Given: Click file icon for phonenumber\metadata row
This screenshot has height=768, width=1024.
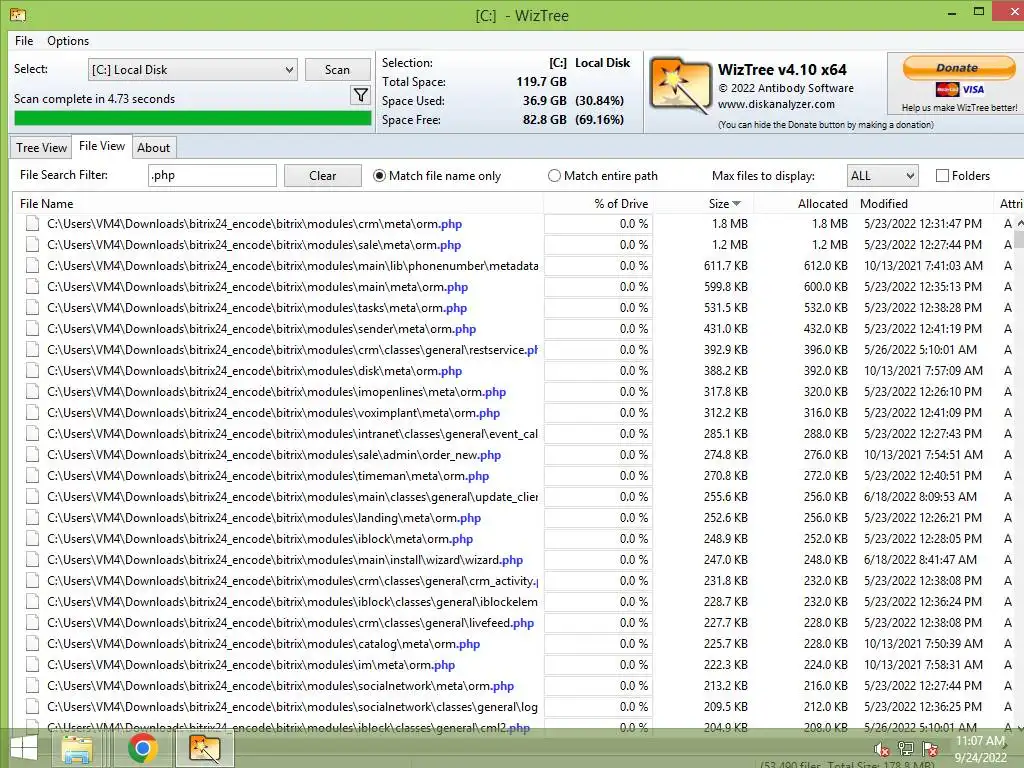Looking at the screenshot, I should pyautogui.click(x=32, y=266).
